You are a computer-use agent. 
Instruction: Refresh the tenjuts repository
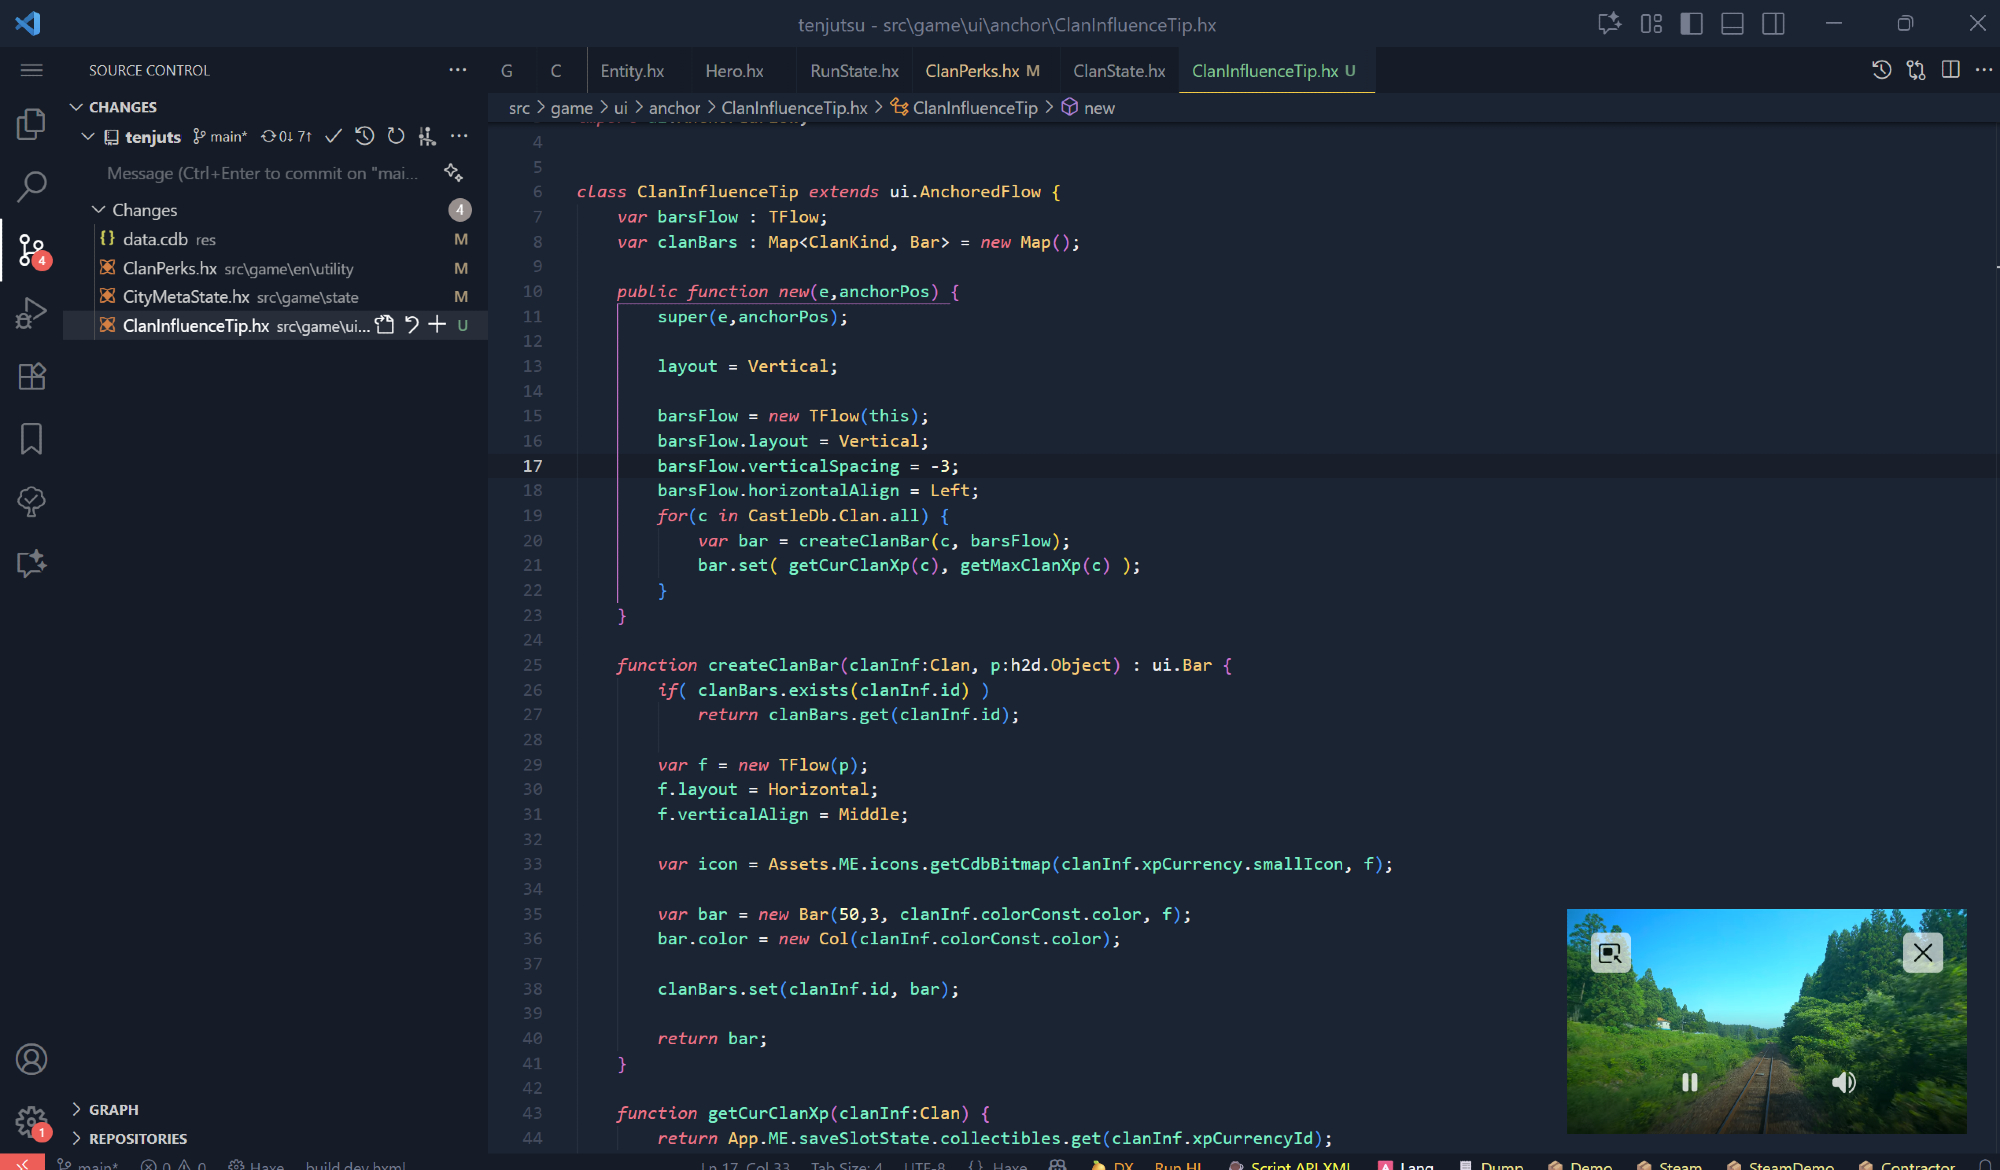click(x=396, y=136)
